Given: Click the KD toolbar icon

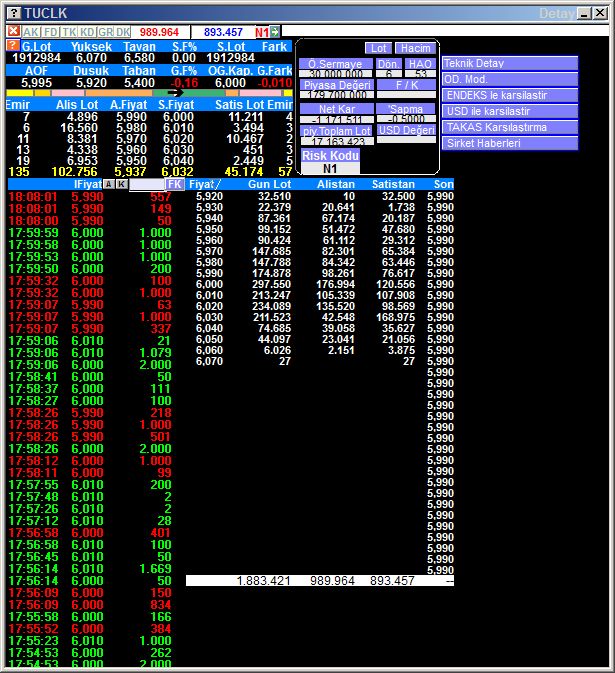Looking at the screenshot, I should [87, 32].
